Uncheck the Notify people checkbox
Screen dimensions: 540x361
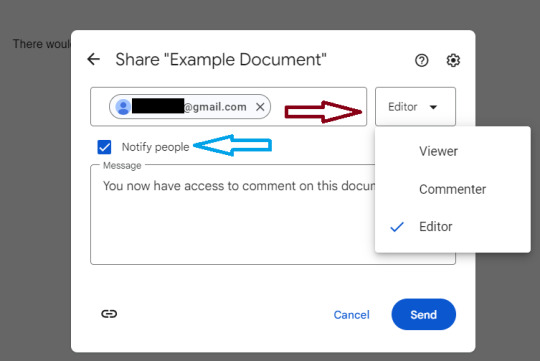coord(104,147)
